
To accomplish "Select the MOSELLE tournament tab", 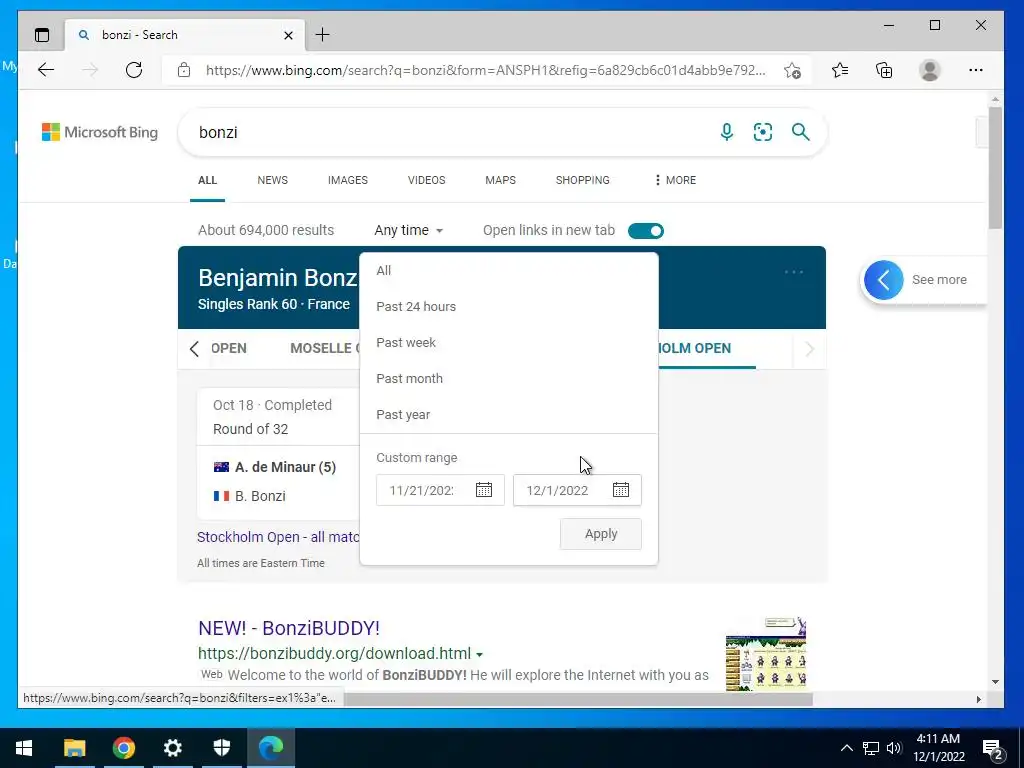I will (325, 349).
